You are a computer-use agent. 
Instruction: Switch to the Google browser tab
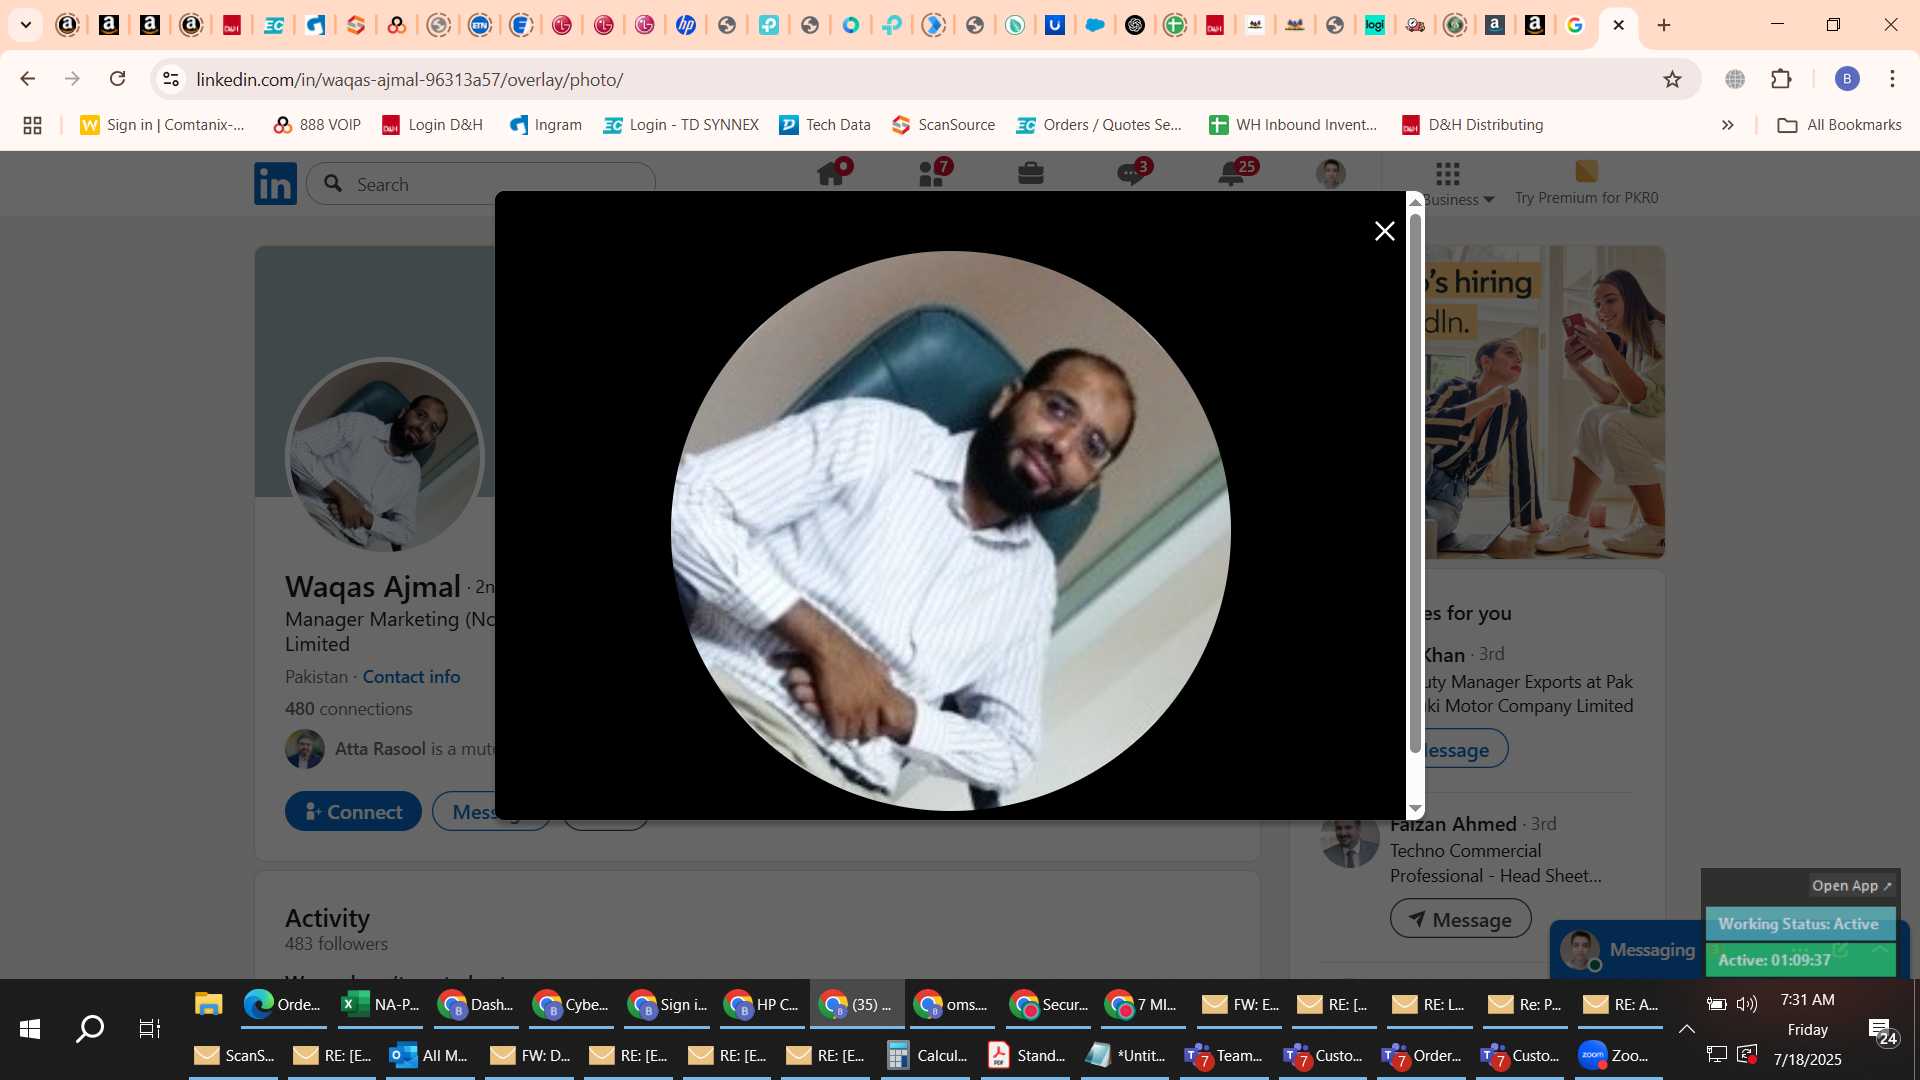[x=1575, y=25]
